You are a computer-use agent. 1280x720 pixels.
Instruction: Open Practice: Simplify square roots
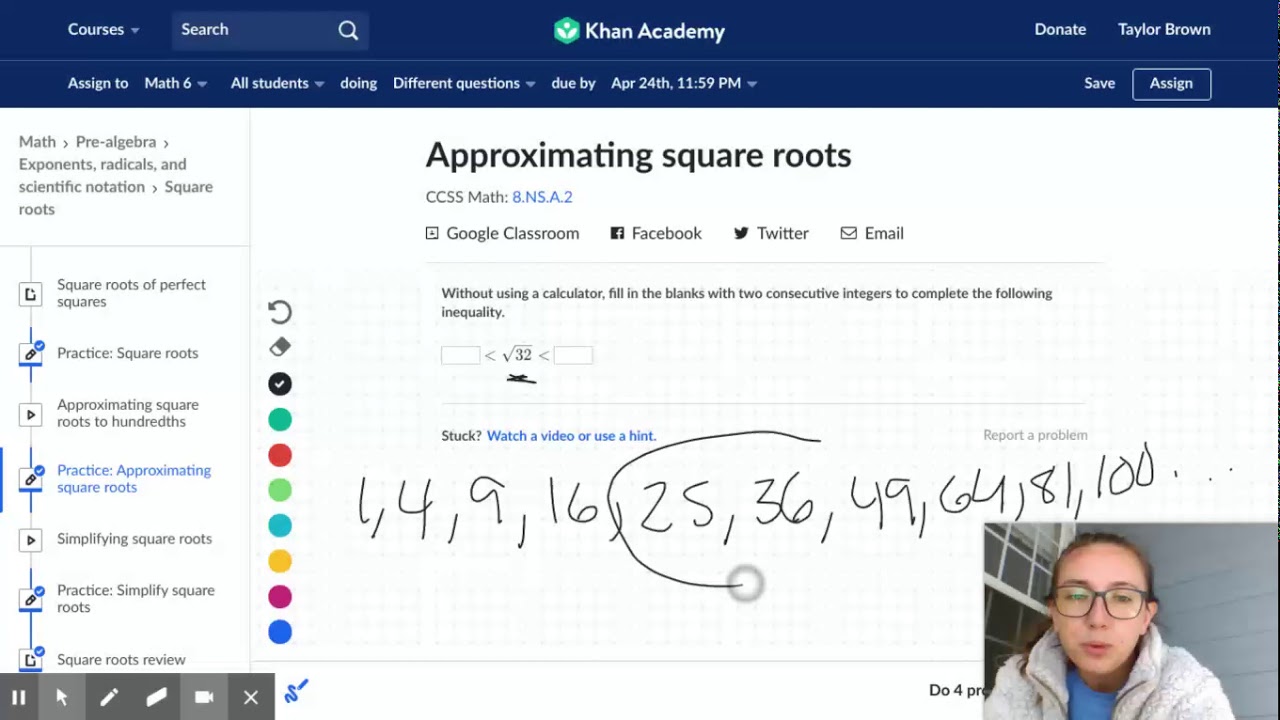pyautogui.click(x=136, y=598)
